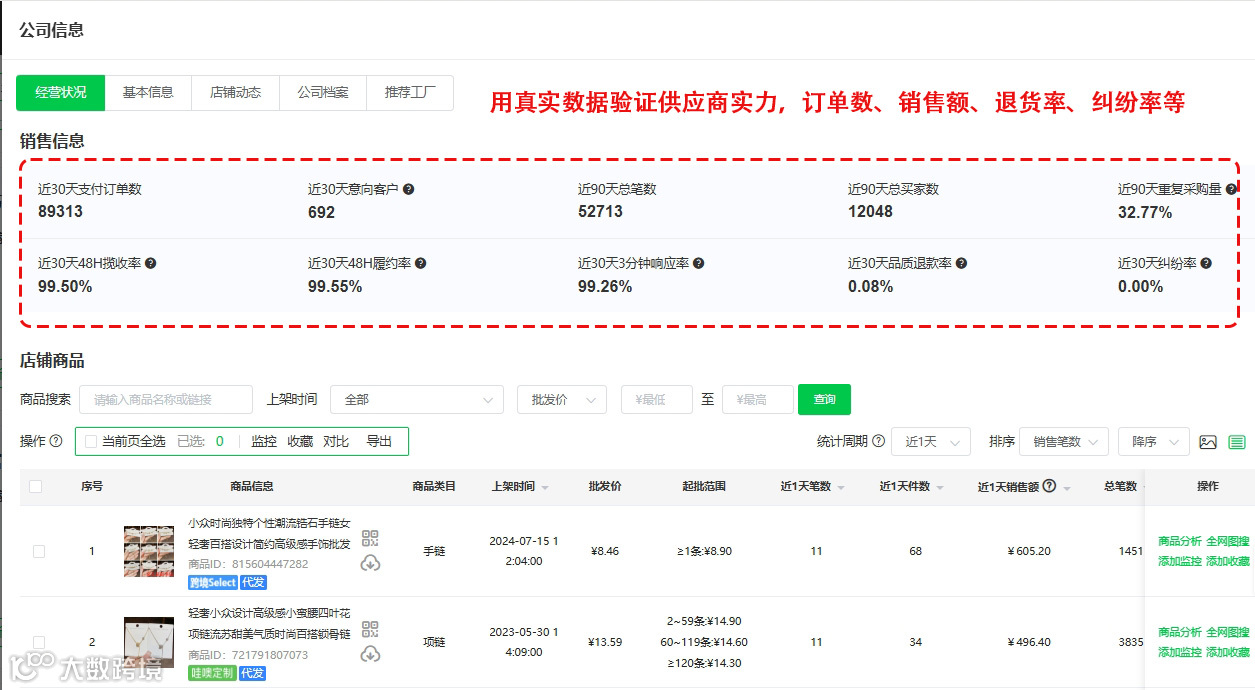Open 全网图搜 link for row 2
The height and width of the screenshot is (690, 1255).
[x=1228, y=632]
